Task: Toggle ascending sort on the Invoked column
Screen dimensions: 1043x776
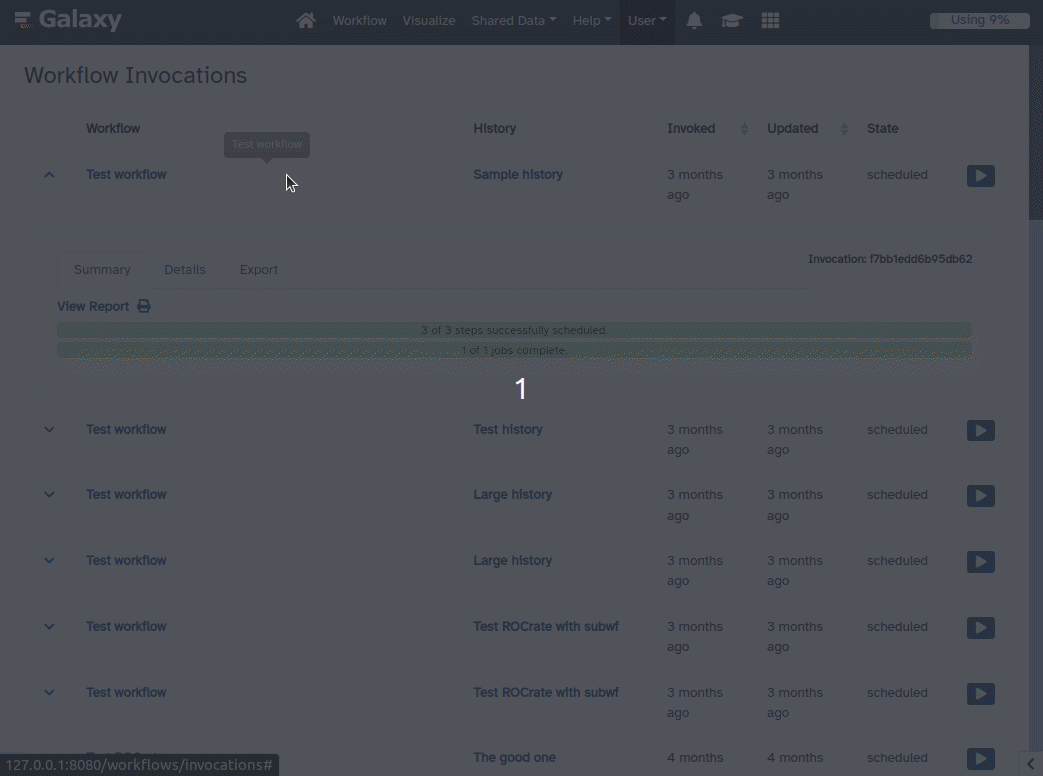Action: click(744, 128)
